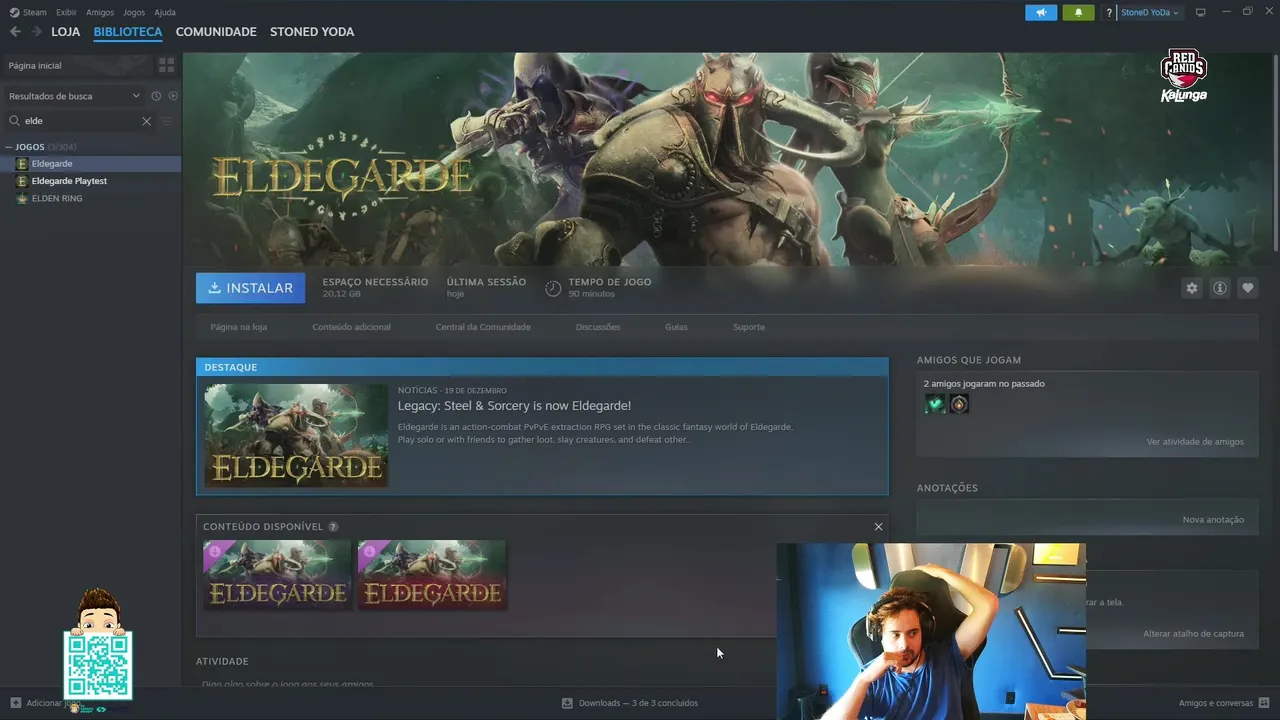Open the Exibir menu
Image resolution: width=1280 pixels, height=720 pixels.
[66, 12]
